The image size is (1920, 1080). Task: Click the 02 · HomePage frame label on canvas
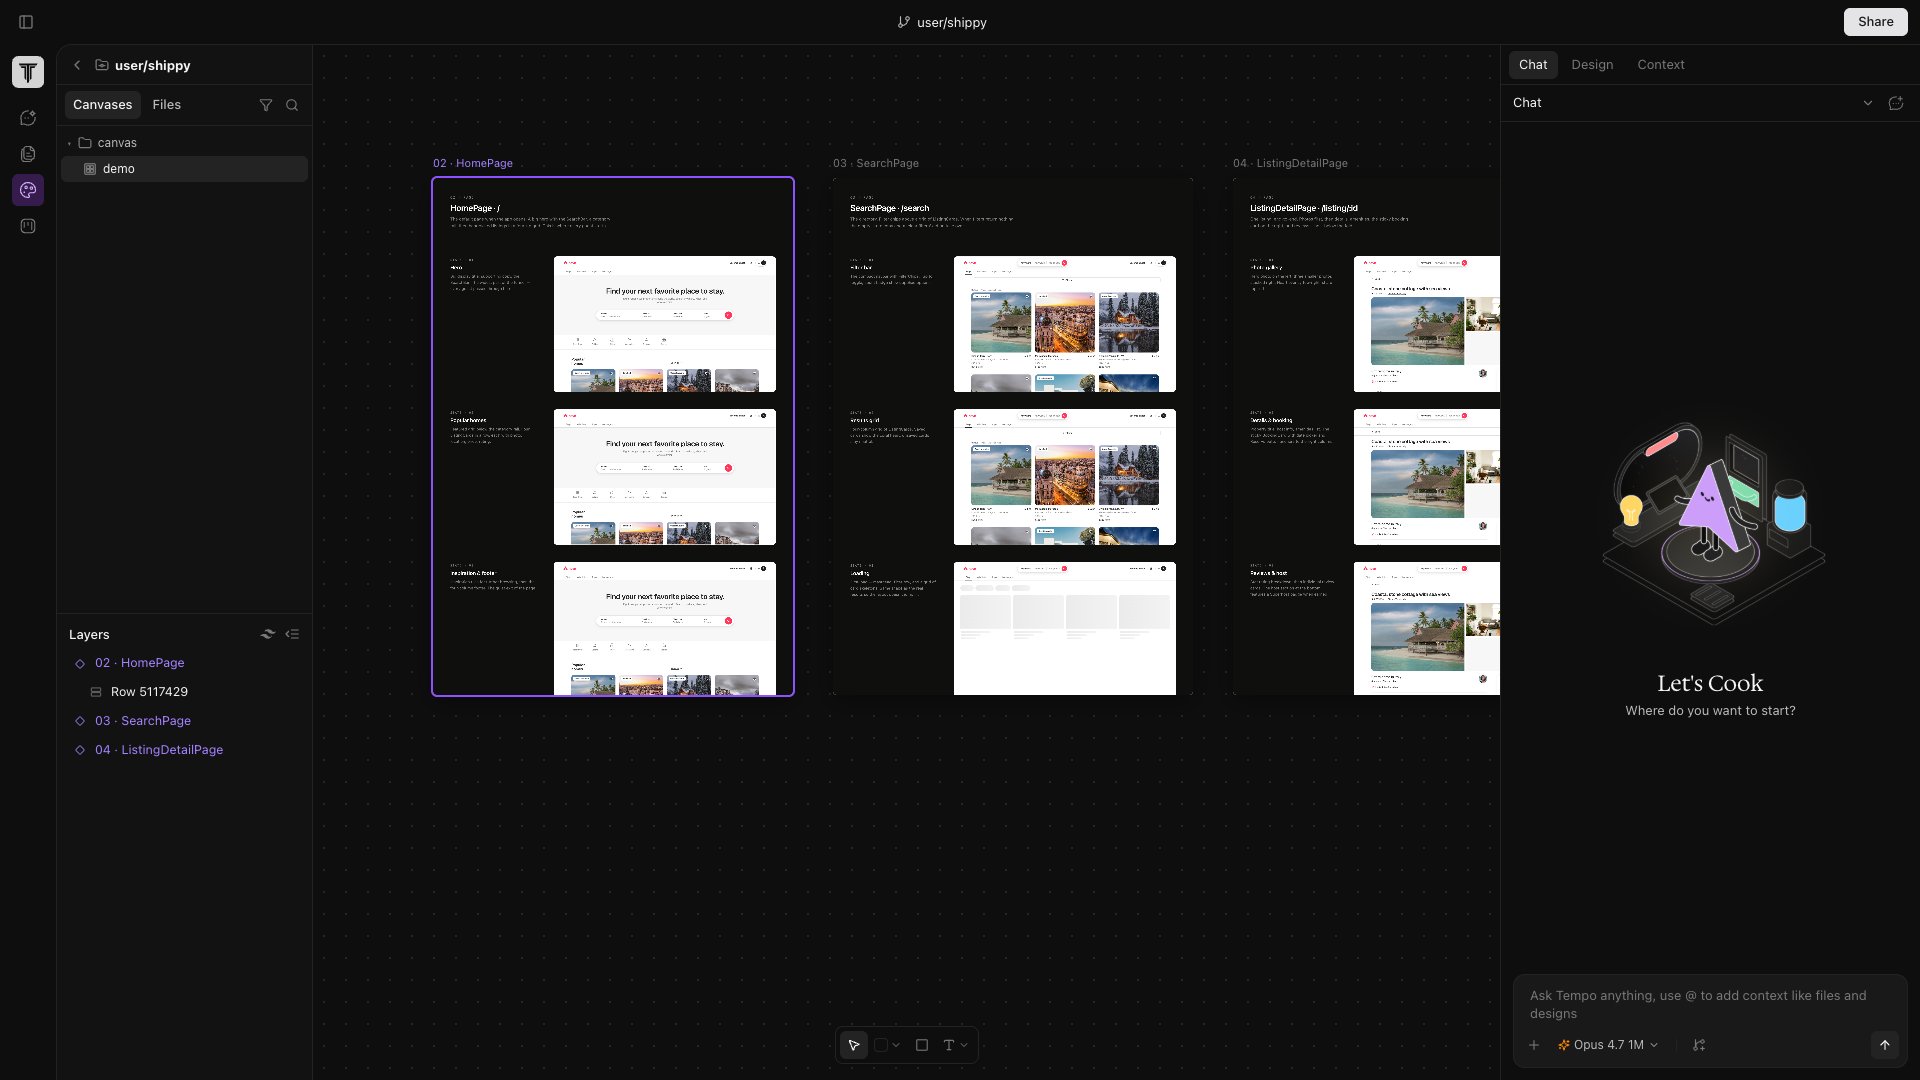pyautogui.click(x=473, y=163)
